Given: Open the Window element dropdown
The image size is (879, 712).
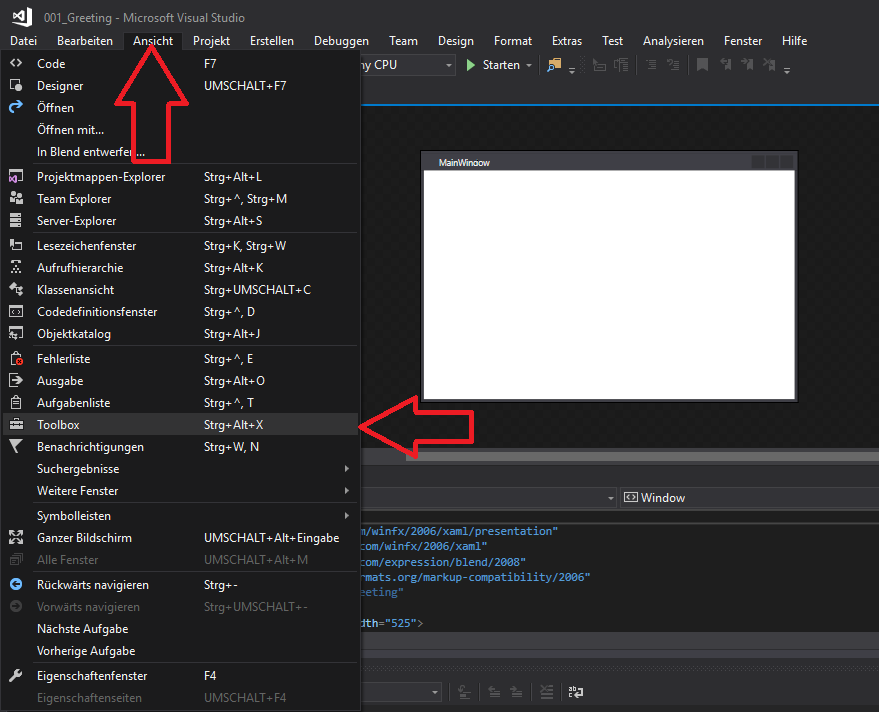Looking at the screenshot, I should coord(749,498).
